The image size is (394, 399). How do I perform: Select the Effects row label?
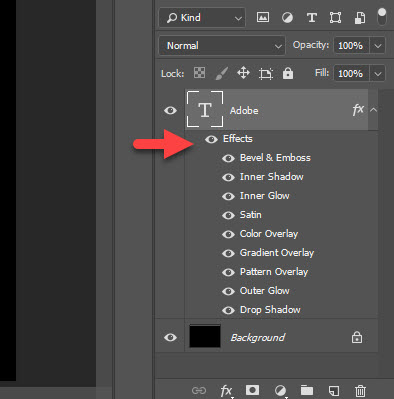coord(238,139)
